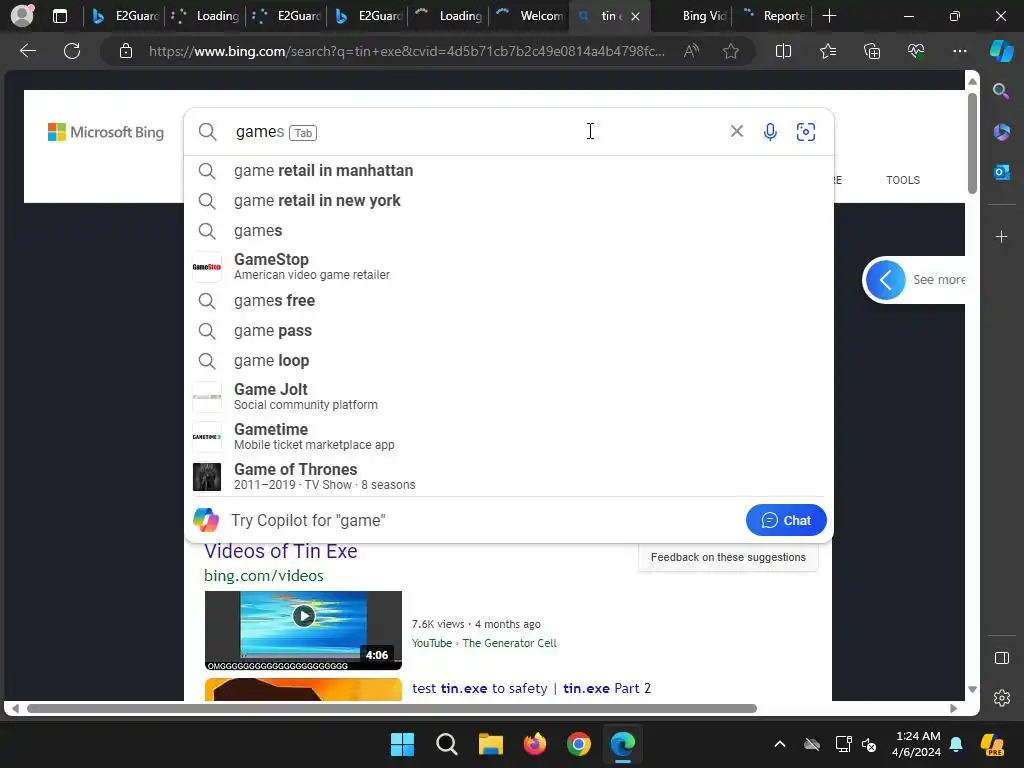1024x768 pixels.
Task: Open bing.com/videos link
Action: (x=263, y=575)
